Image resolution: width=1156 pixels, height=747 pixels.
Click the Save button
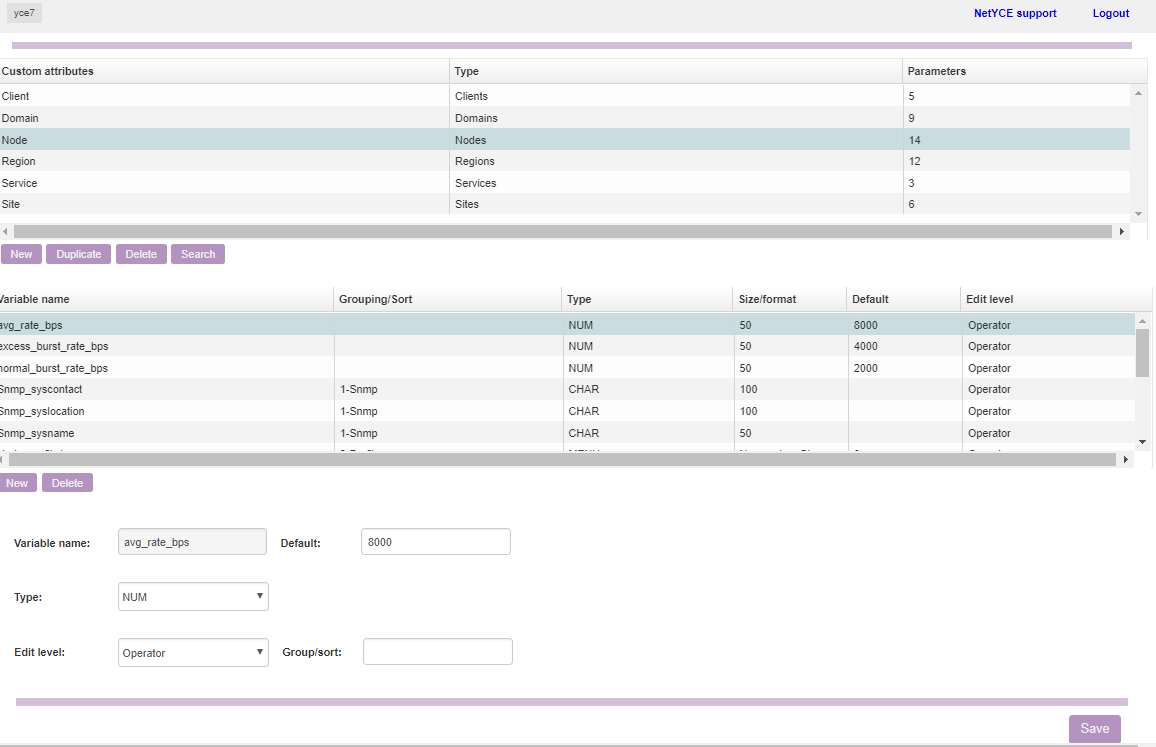pyautogui.click(x=1094, y=729)
